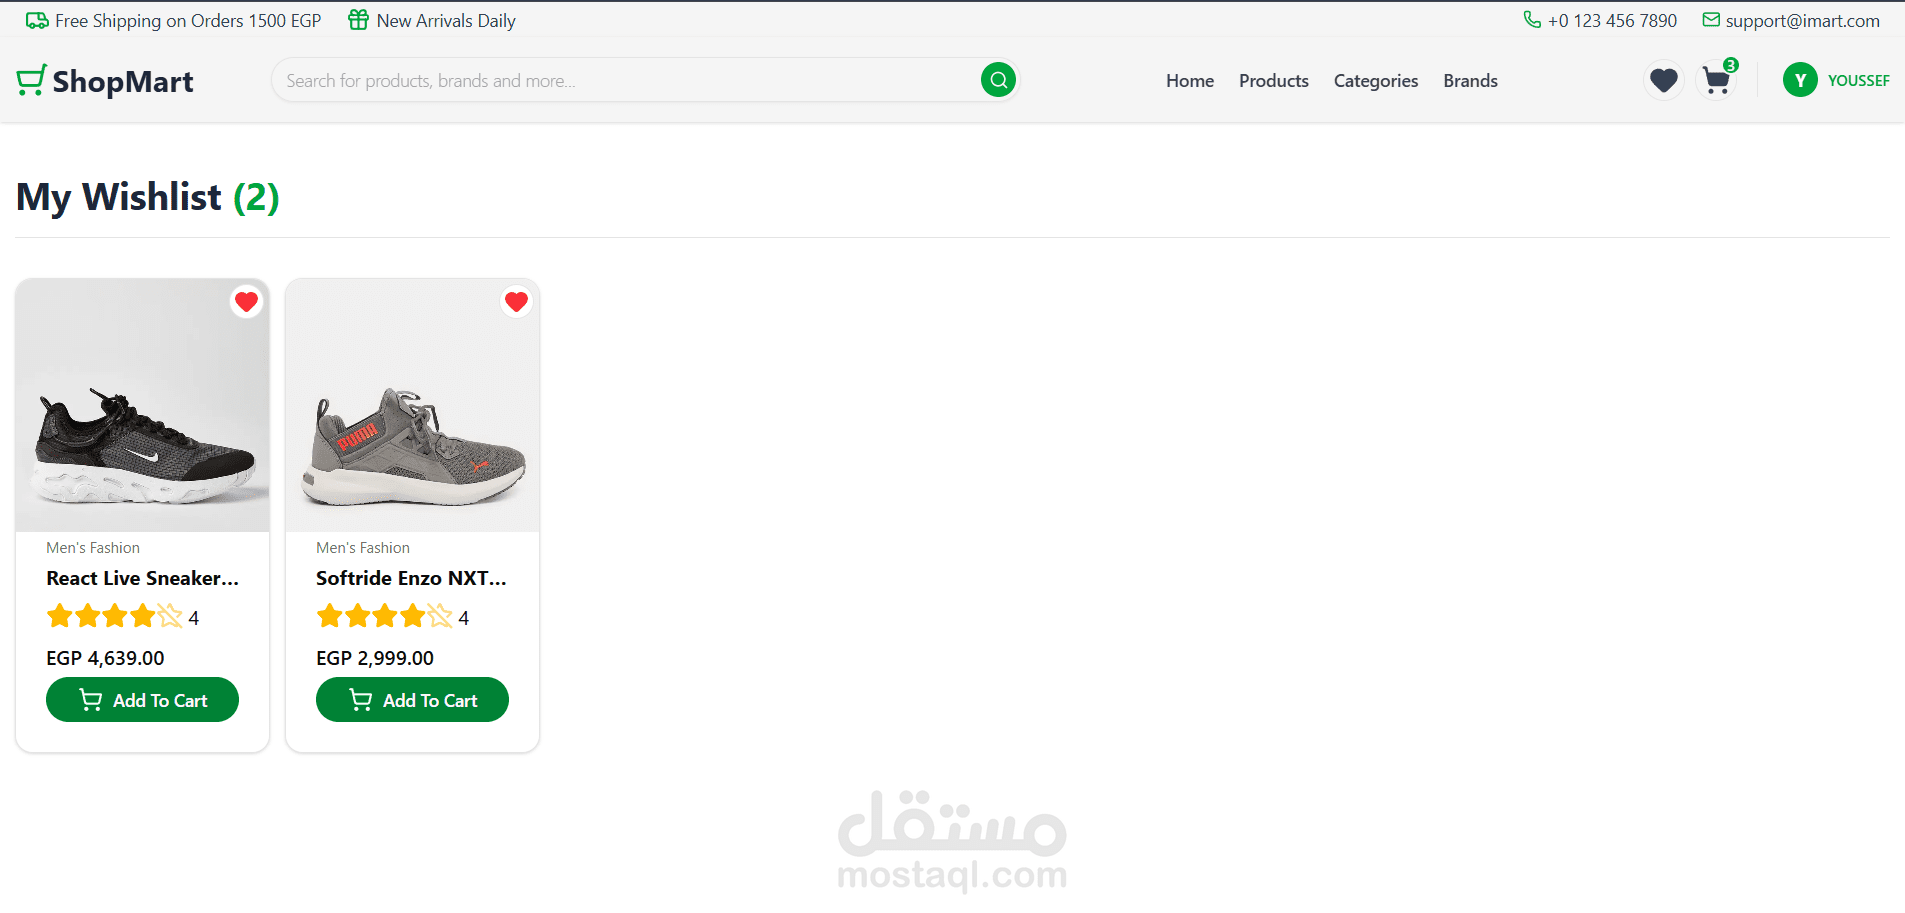
Task: Remove Softride Enzo NXT from wishlist heart
Action: pos(516,302)
